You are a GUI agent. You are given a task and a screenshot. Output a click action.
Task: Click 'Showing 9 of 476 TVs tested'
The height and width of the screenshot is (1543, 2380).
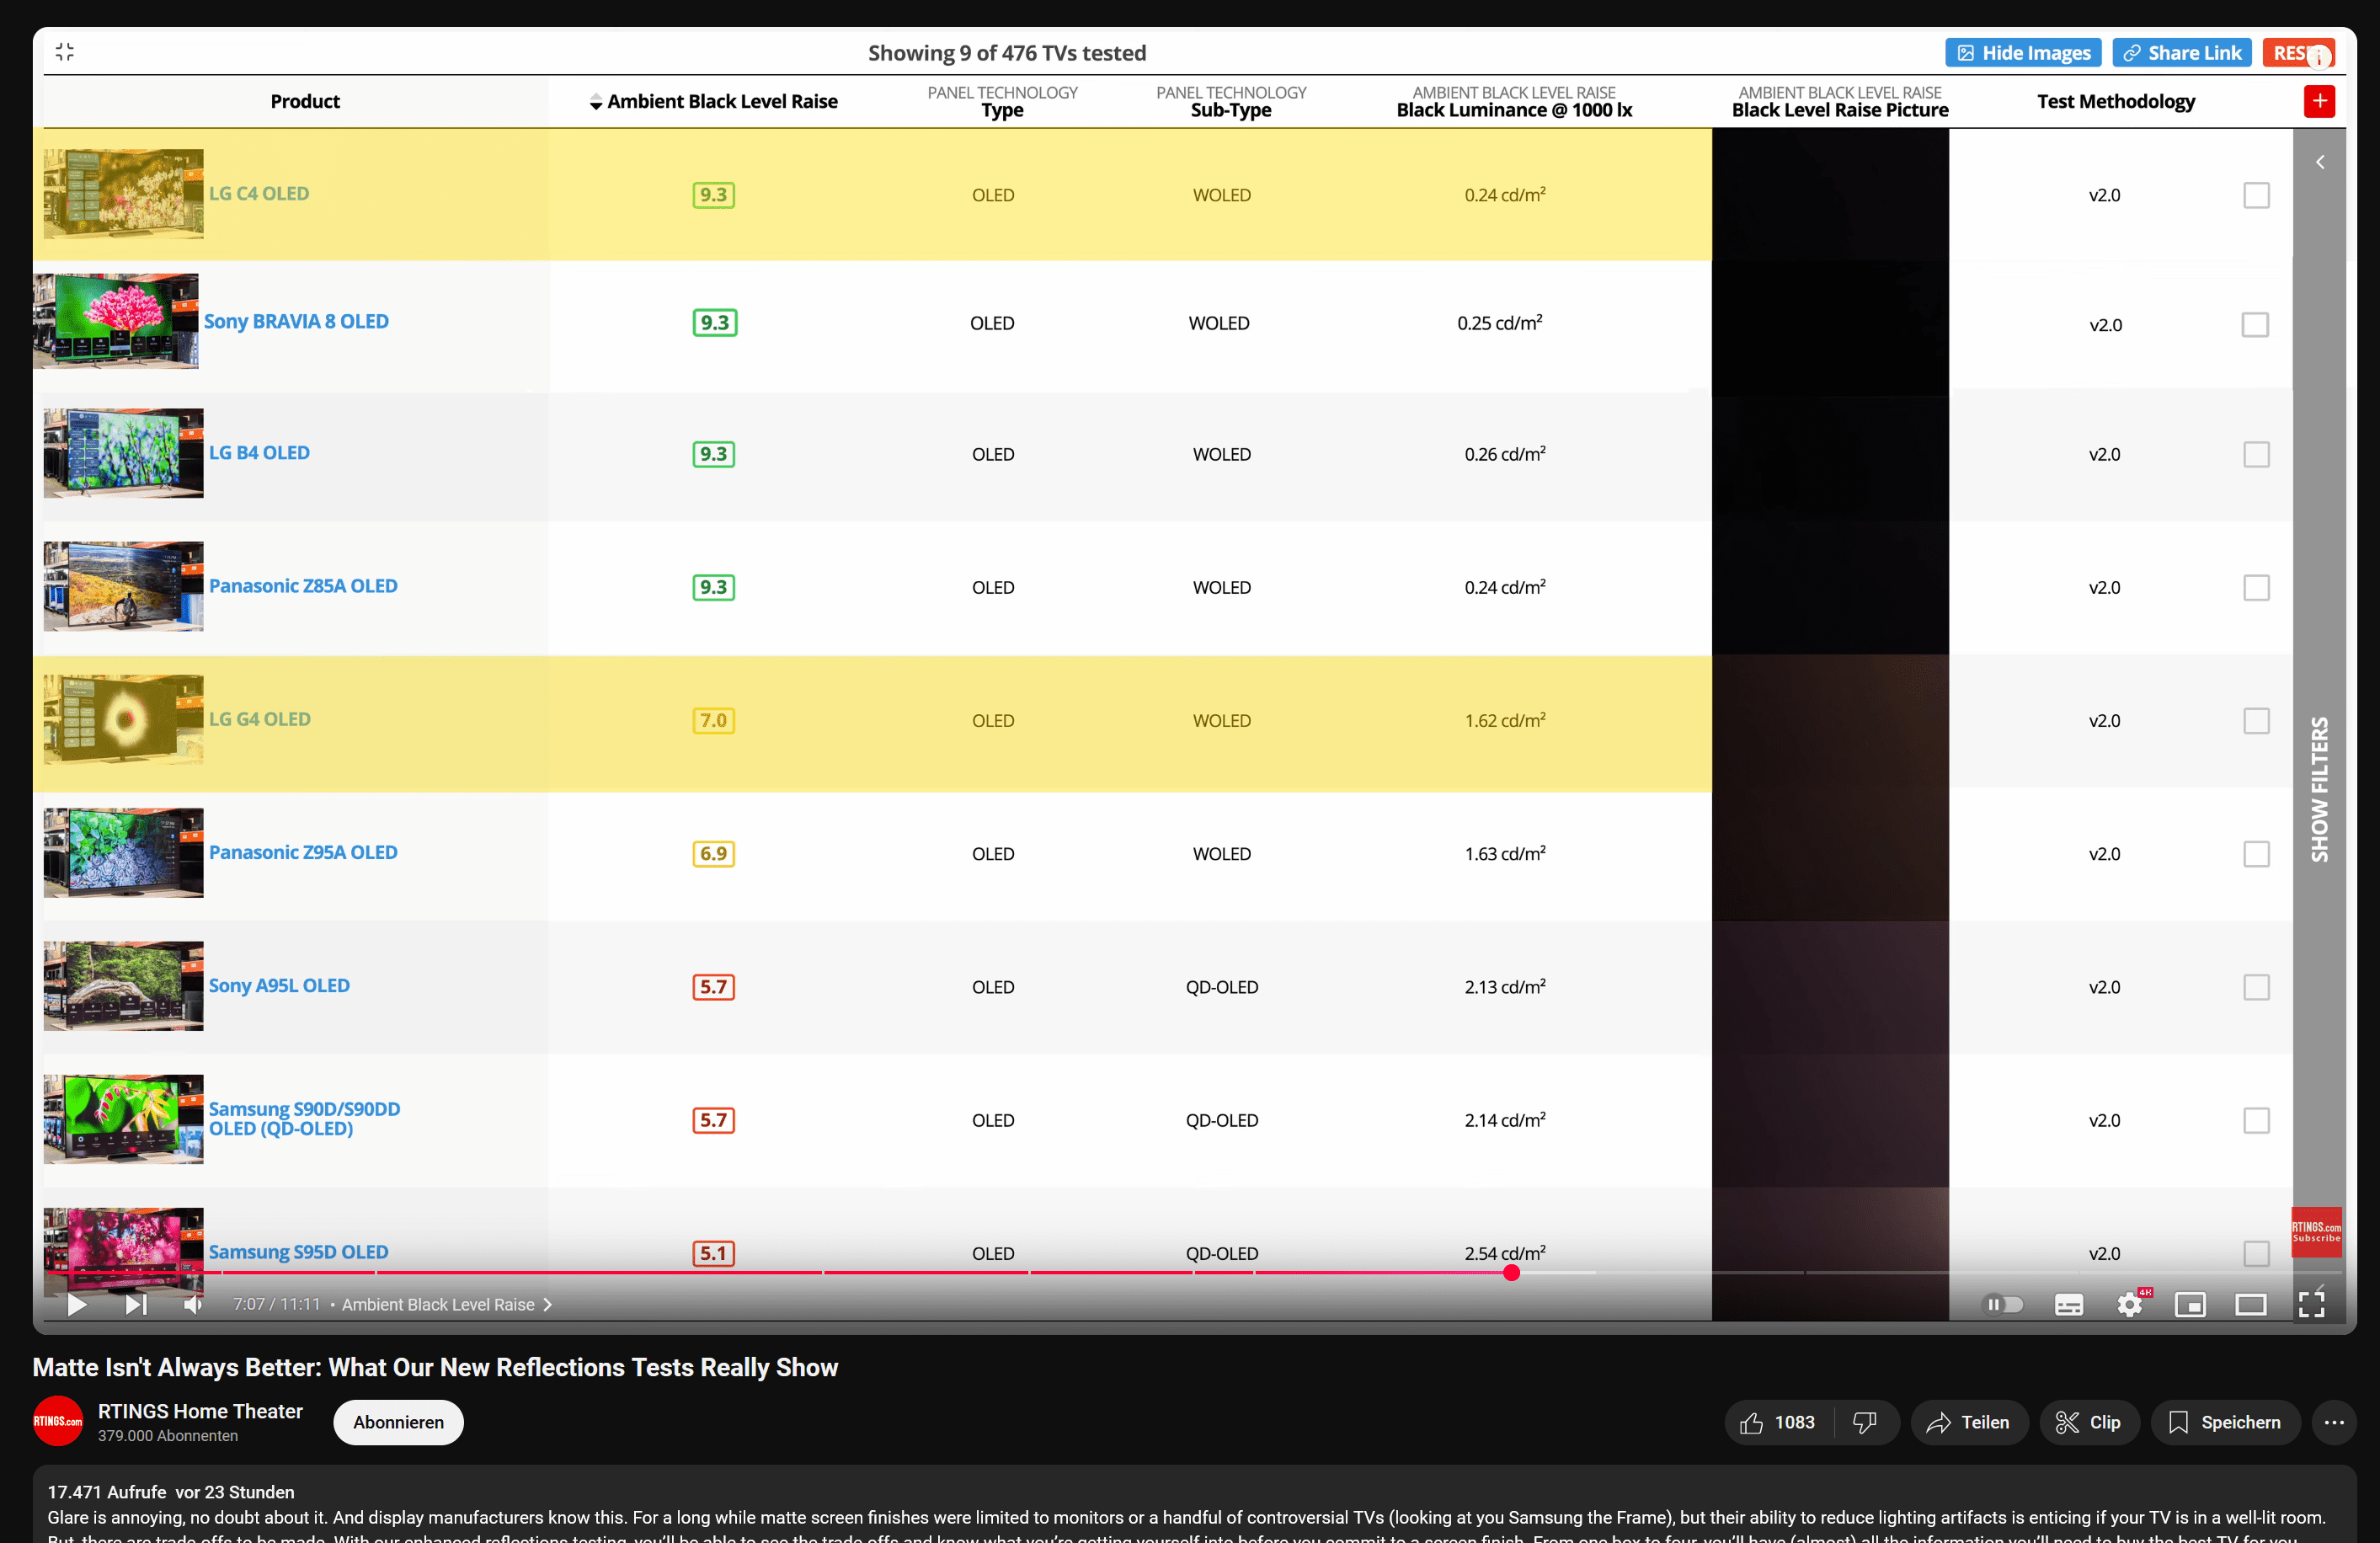tap(1006, 53)
